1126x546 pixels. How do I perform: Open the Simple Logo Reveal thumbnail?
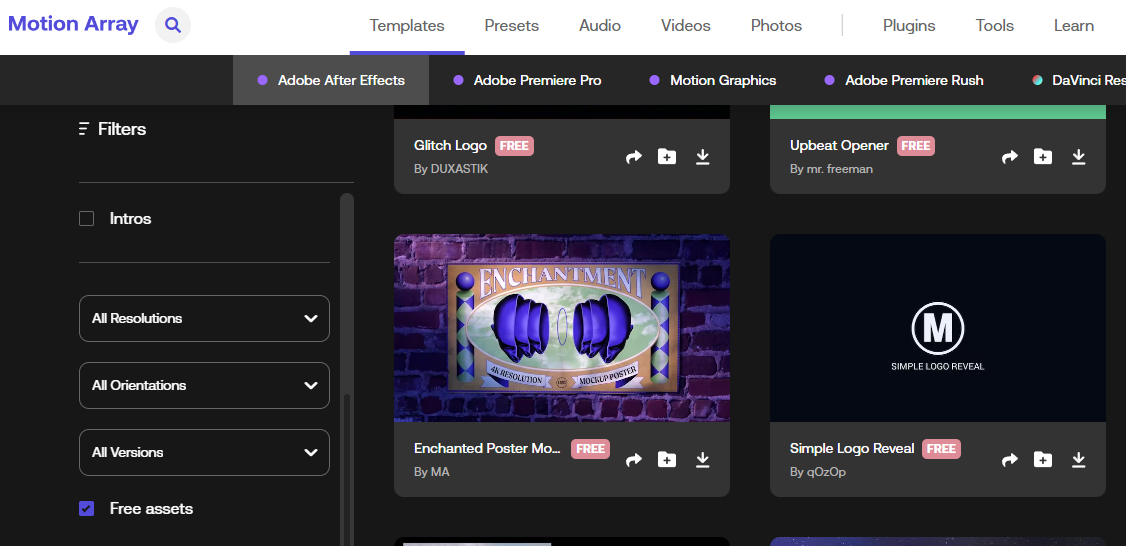(937, 328)
